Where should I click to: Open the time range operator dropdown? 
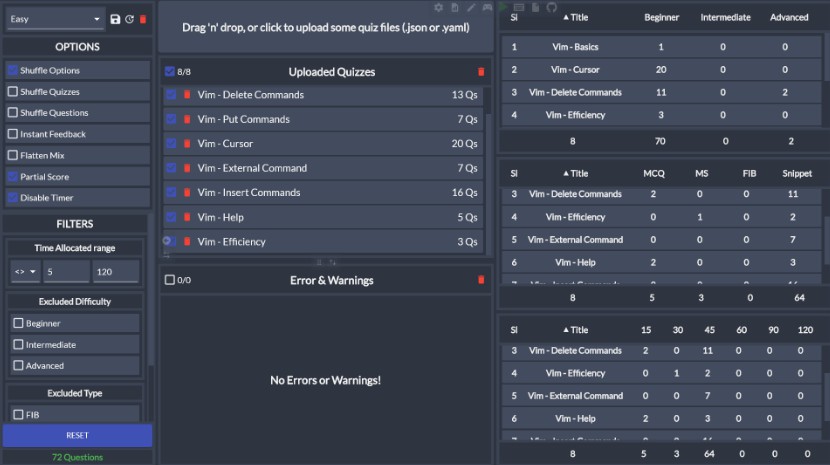pyautogui.click(x=24, y=272)
